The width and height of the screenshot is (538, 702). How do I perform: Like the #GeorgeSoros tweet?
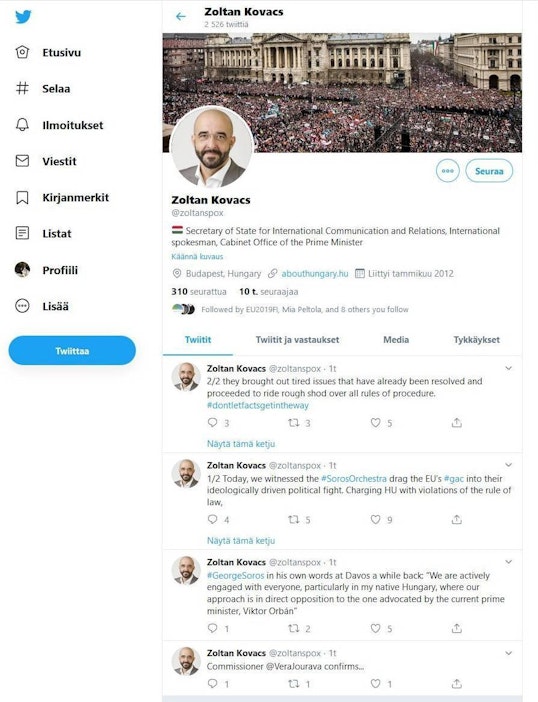pyautogui.click(x=376, y=628)
